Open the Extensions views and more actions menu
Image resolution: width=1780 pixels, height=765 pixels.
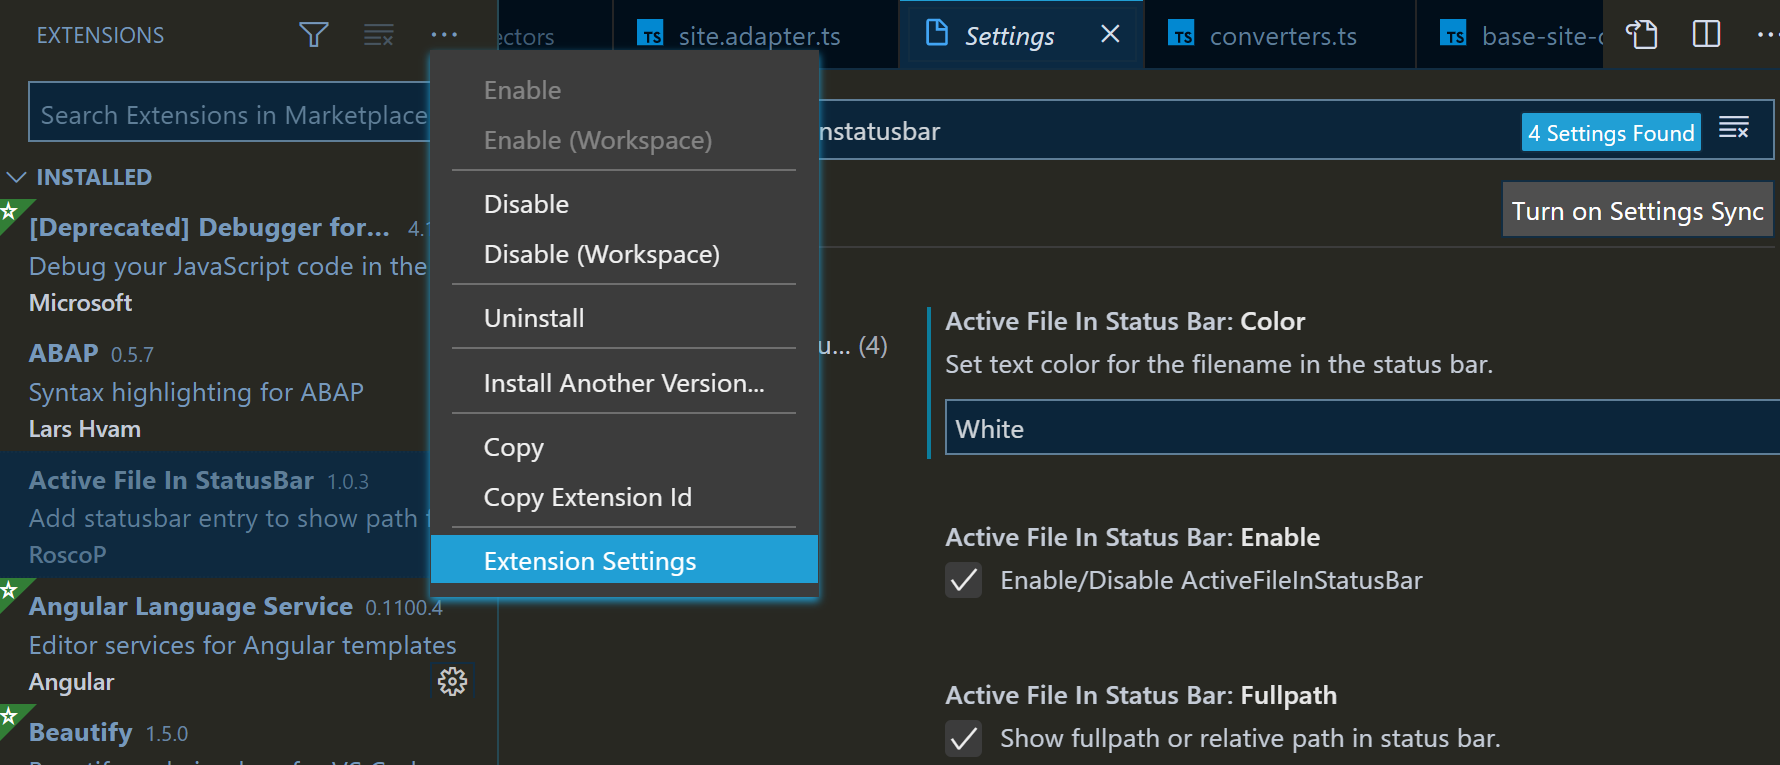click(444, 35)
